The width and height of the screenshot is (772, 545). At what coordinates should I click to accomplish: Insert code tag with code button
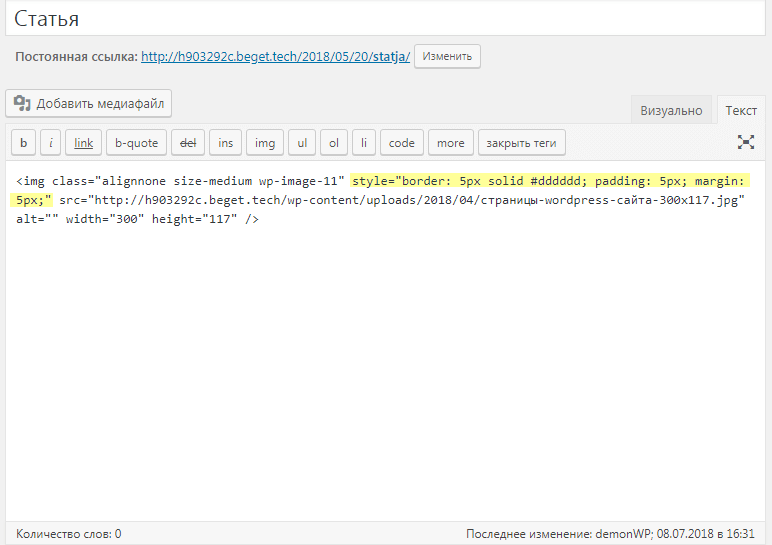402,143
